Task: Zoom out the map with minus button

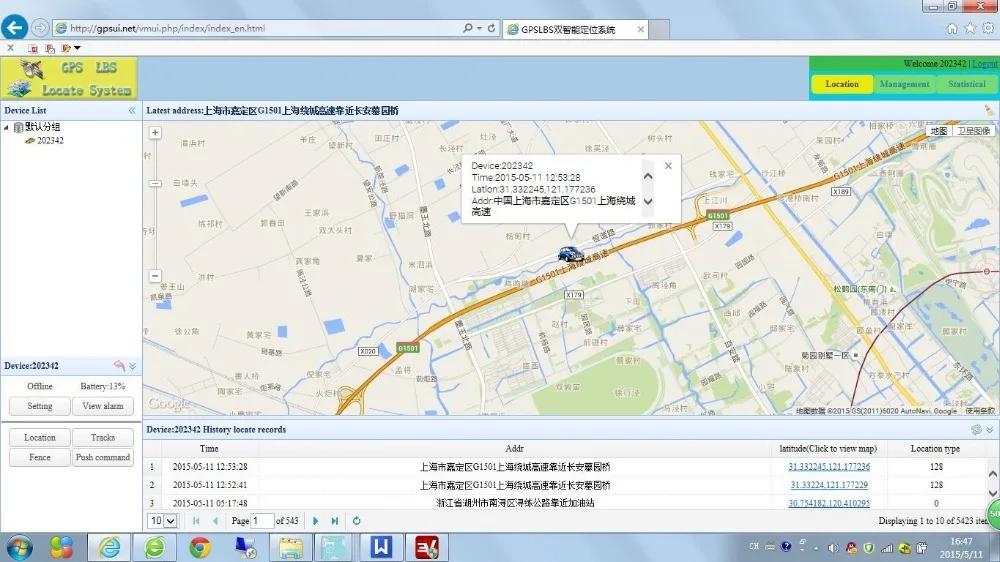Action: pyautogui.click(x=155, y=276)
